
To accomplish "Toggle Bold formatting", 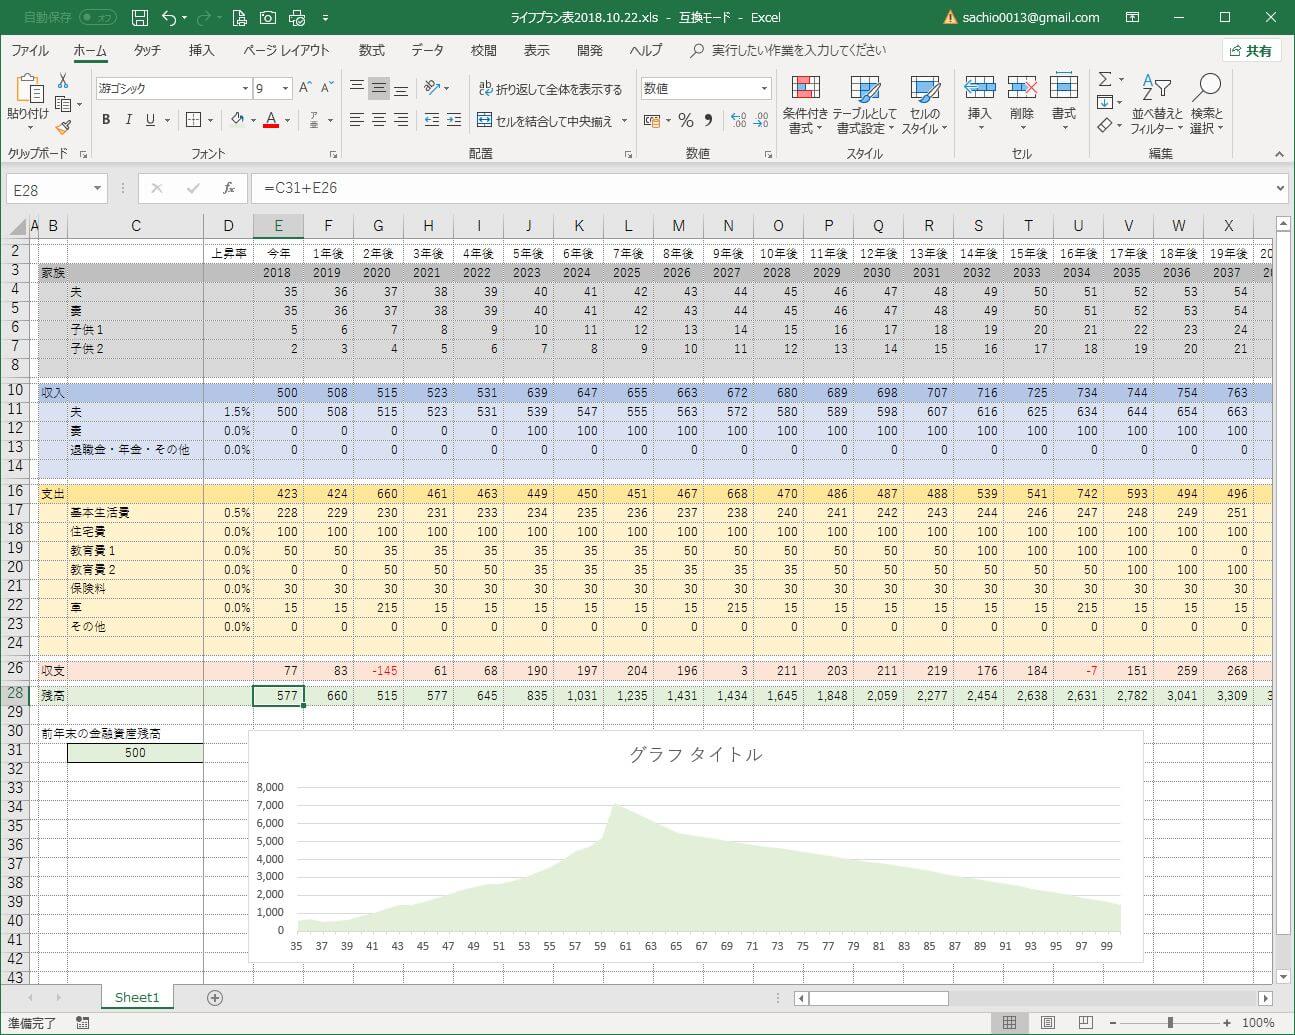I will 106,120.
